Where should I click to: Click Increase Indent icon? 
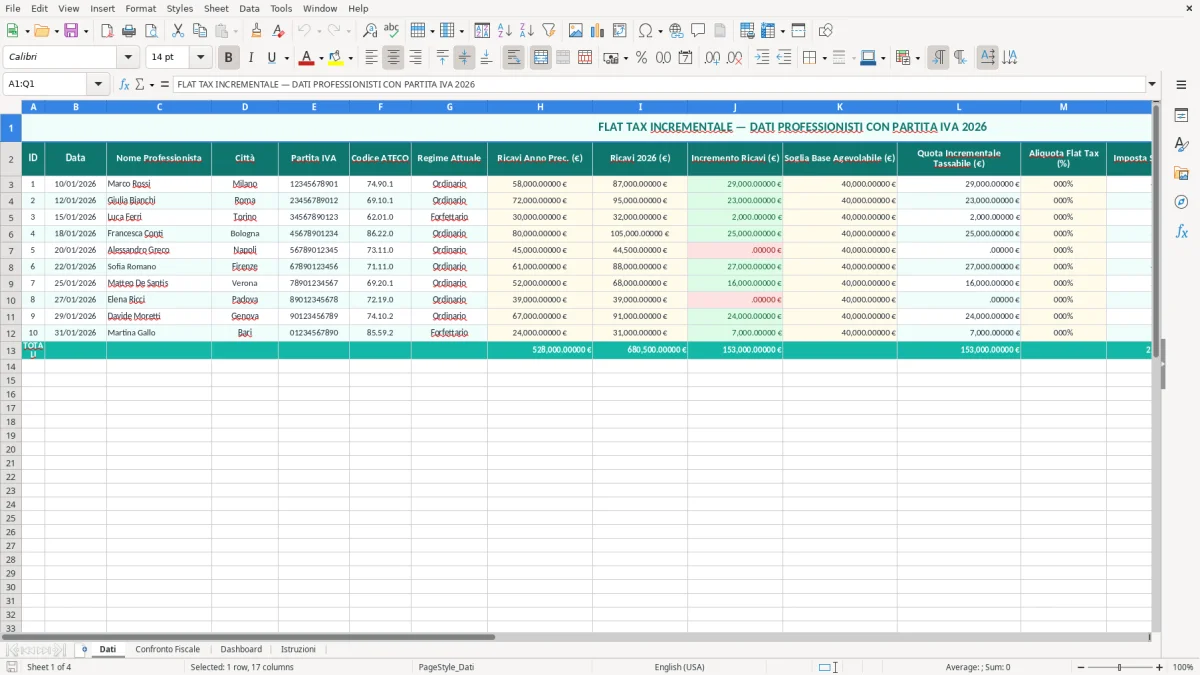click(x=762, y=58)
